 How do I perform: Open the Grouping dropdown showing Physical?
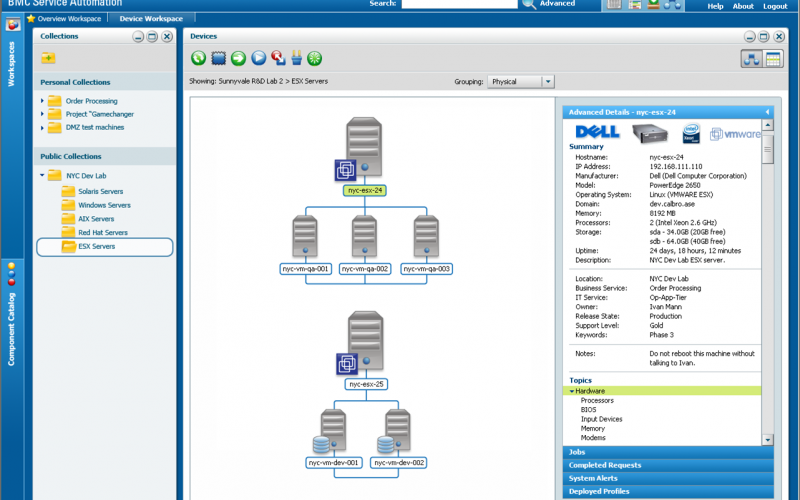click(521, 82)
